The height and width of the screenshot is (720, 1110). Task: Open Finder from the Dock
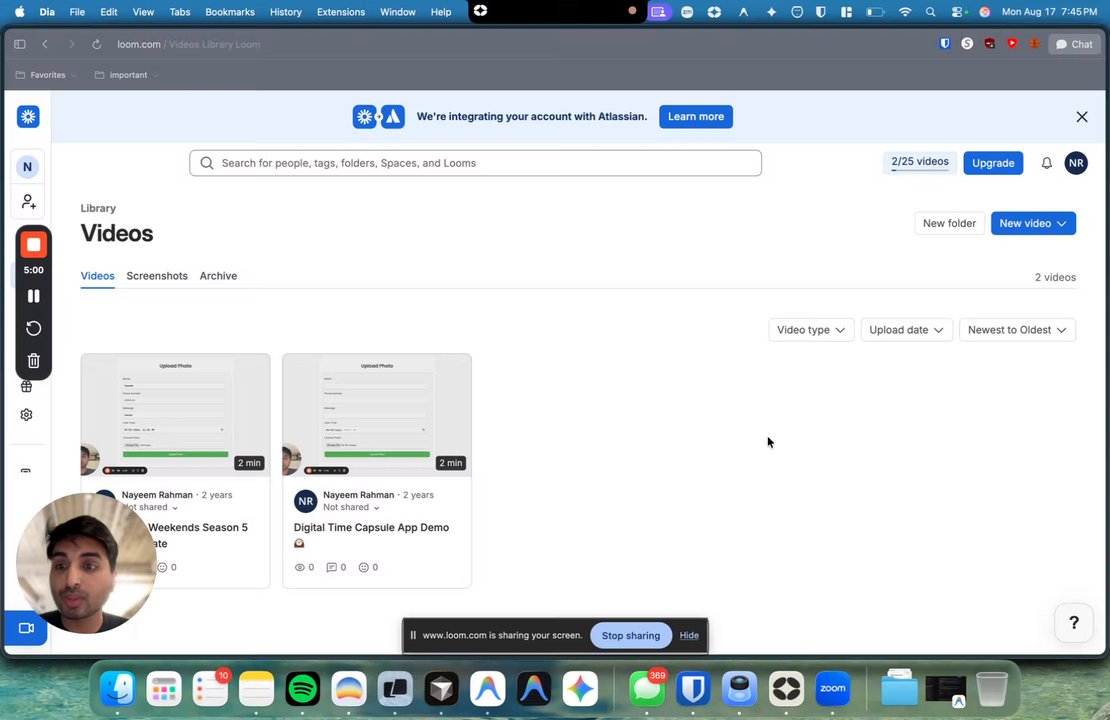pyautogui.click(x=118, y=689)
